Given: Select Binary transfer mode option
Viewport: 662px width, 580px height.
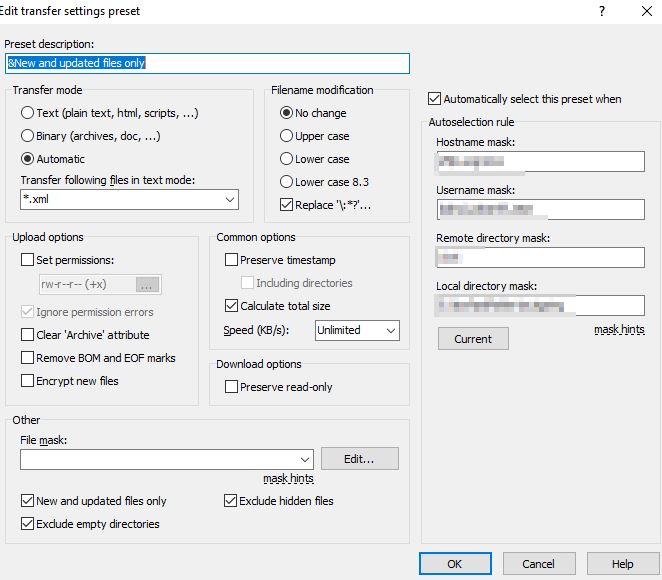Looking at the screenshot, I should click(28, 136).
